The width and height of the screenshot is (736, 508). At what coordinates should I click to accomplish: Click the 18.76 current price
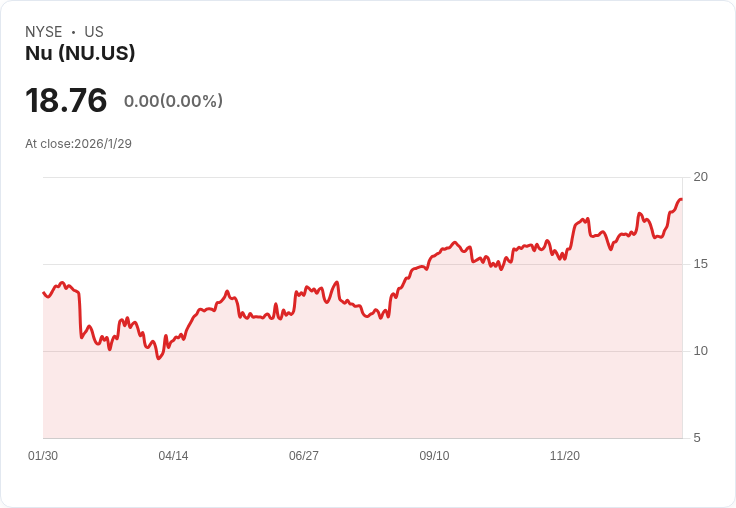pos(66,100)
